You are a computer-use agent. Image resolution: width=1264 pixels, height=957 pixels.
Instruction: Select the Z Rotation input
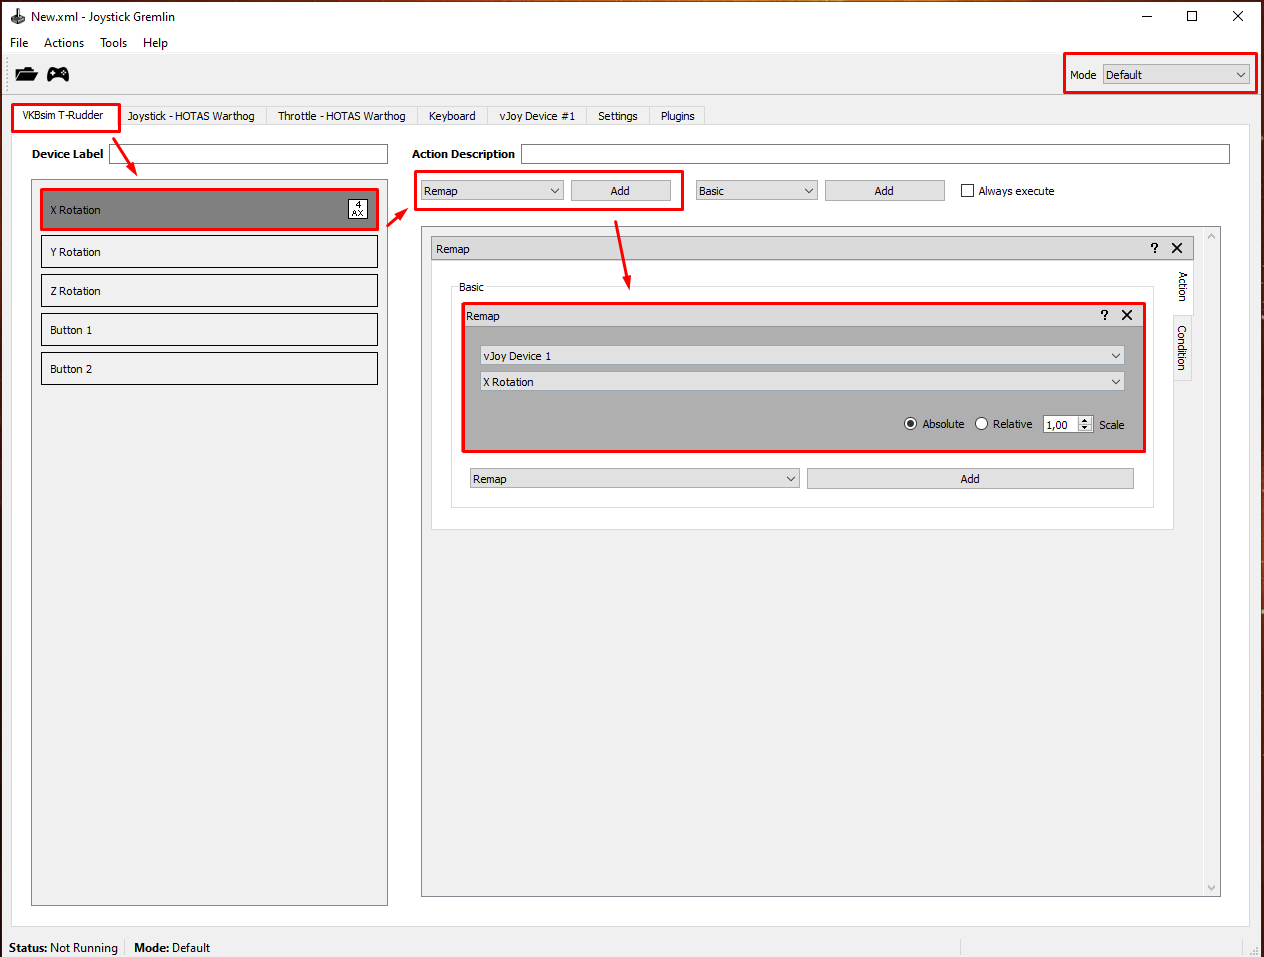pyautogui.click(x=209, y=291)
